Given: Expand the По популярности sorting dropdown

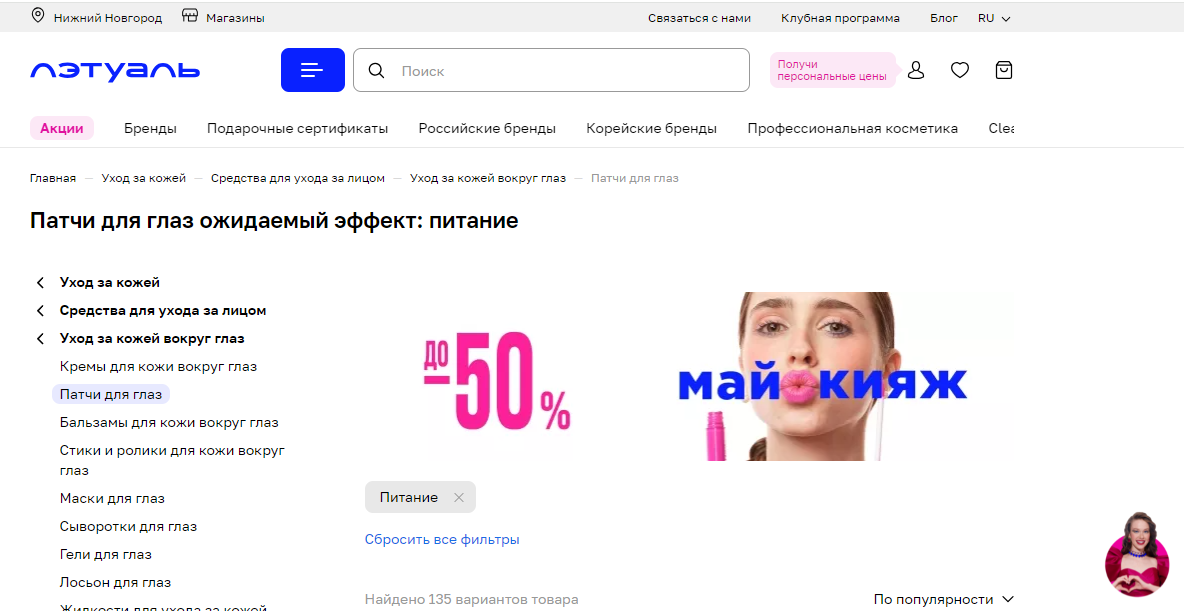Looking at the screenshot, I should pos(944,599).
